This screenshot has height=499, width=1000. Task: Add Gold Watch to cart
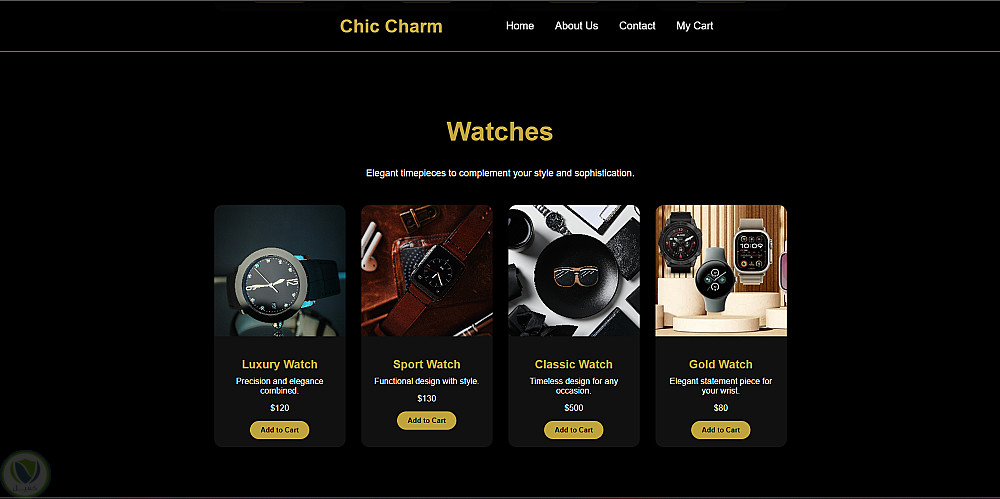pyautogui.click(x=721, y=430)
